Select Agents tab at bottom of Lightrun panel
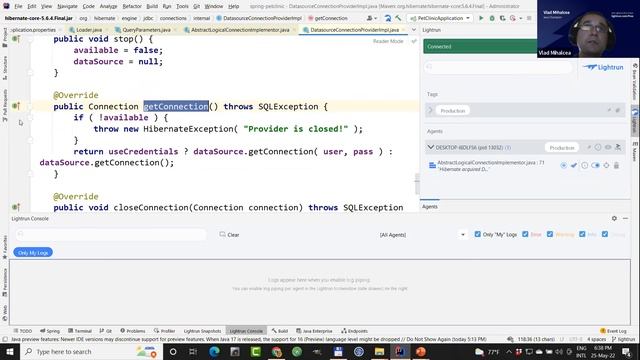 (430, 207)
